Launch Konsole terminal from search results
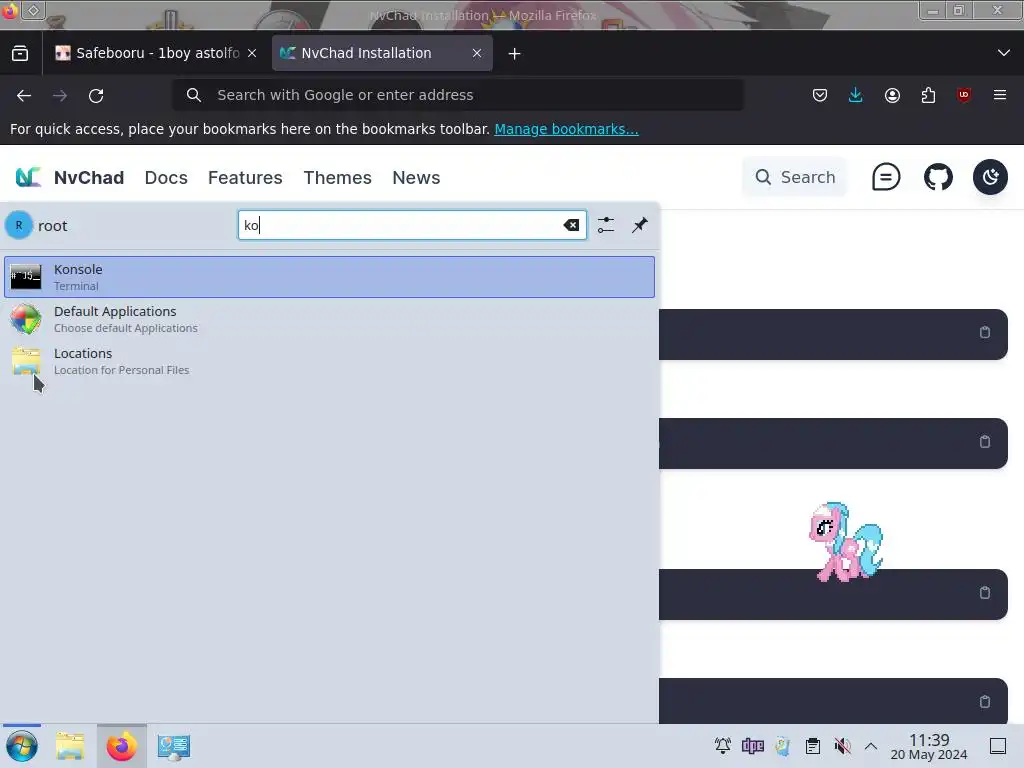This screenshot has height=768, width=1024. pyautogui.click(x=329, y=277)
